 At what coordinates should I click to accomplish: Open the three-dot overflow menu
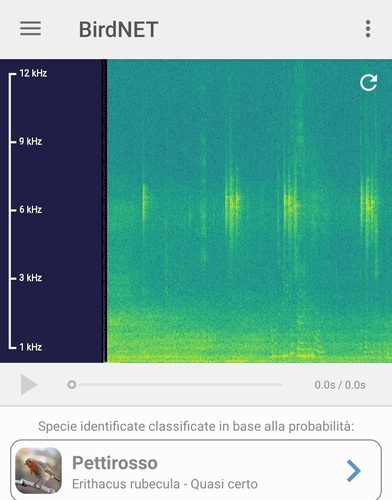click(368, 29)
